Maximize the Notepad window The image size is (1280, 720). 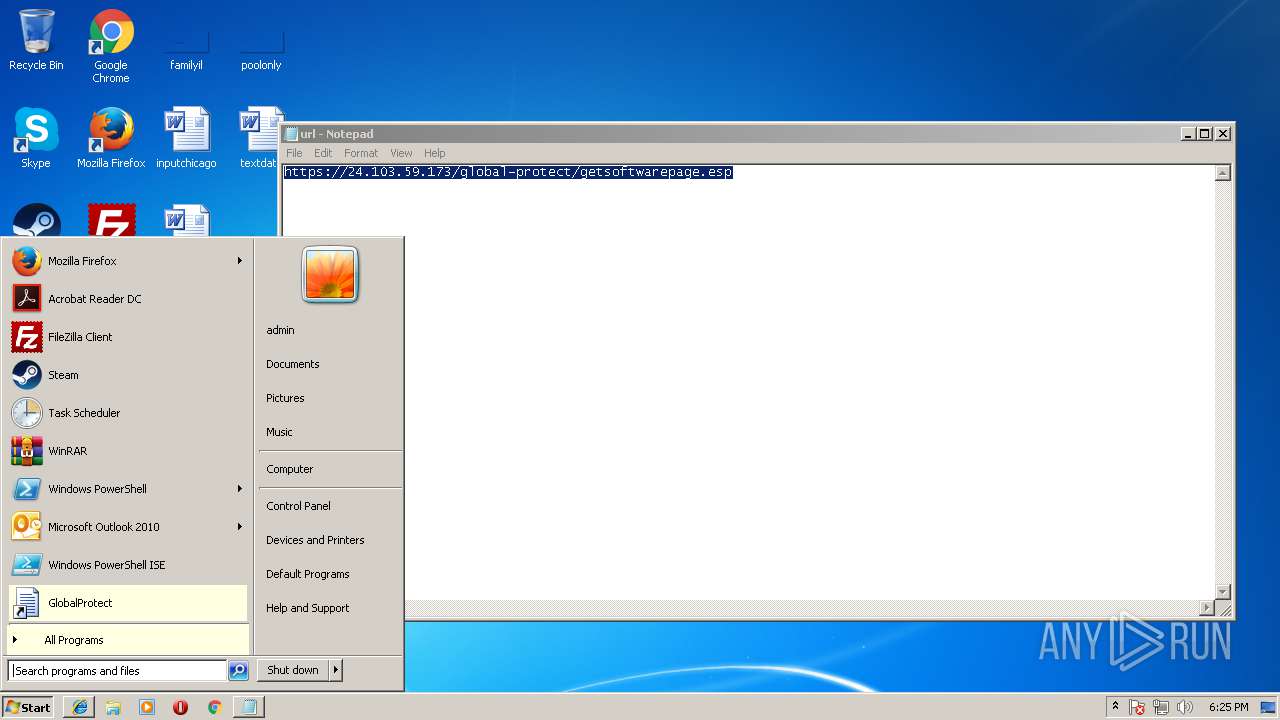pos(1205,134)
